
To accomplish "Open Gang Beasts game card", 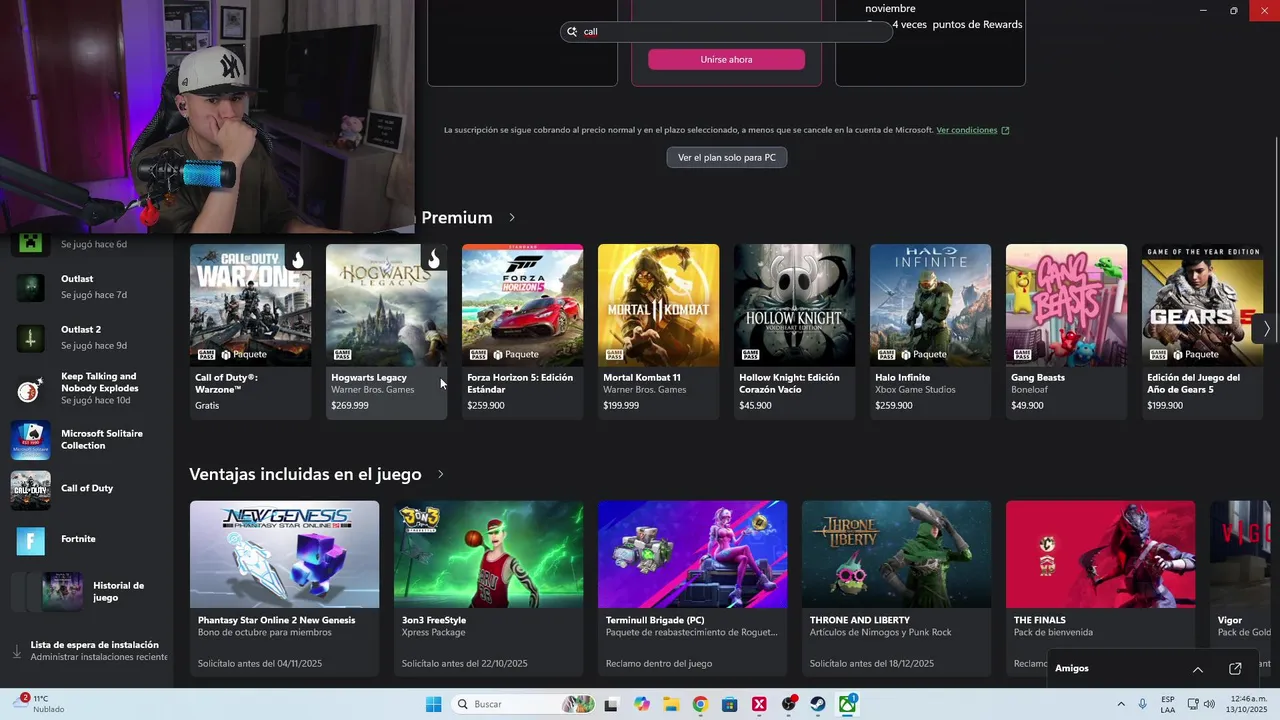I will pos(1067,331).
